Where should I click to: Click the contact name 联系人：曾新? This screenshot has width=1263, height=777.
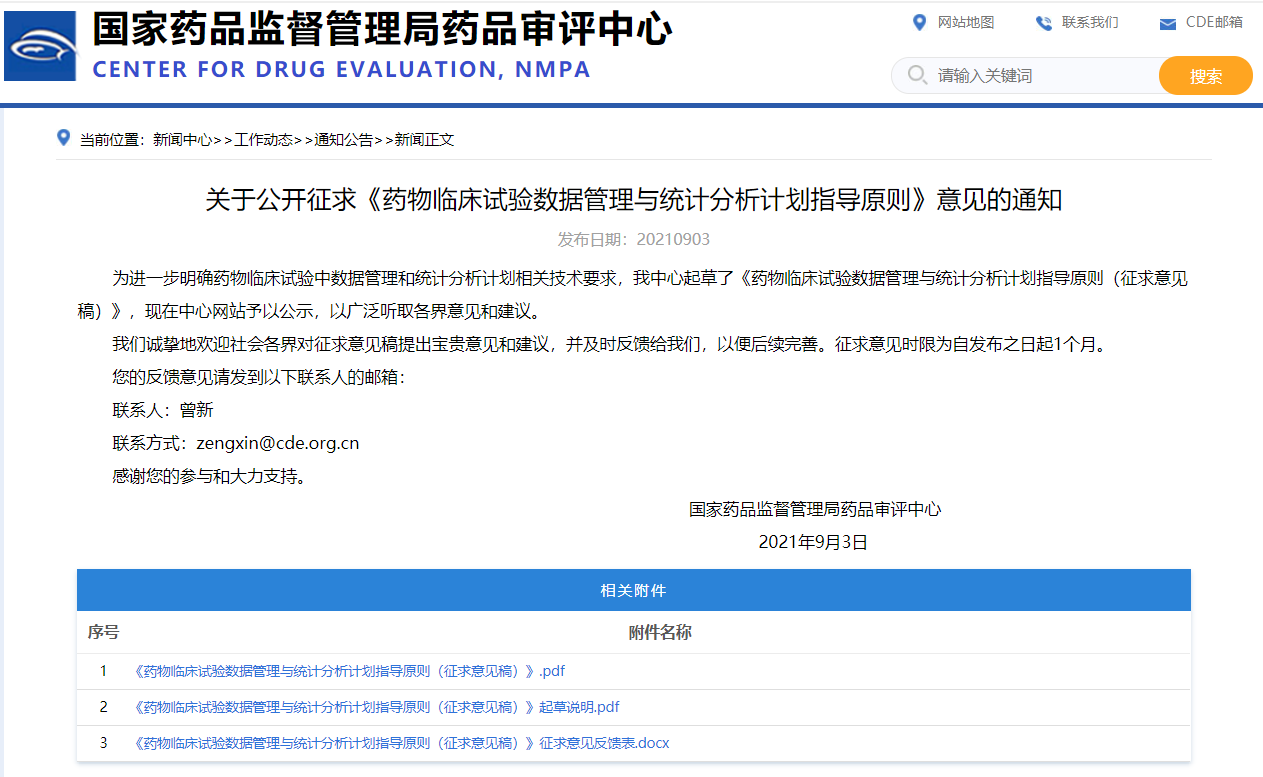coord(163,410)
